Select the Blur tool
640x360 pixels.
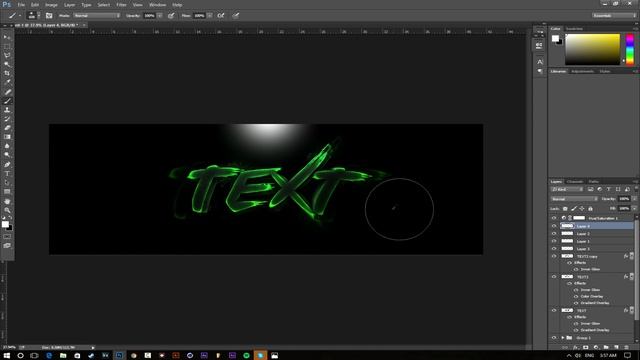7,146
